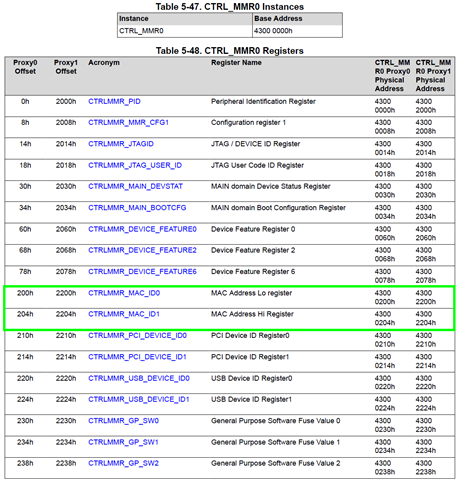The width and height of the screenshot is (458, 480).
Task: Select the 'Proxy1 Offset' column header
Action: [x=66, y=67]
